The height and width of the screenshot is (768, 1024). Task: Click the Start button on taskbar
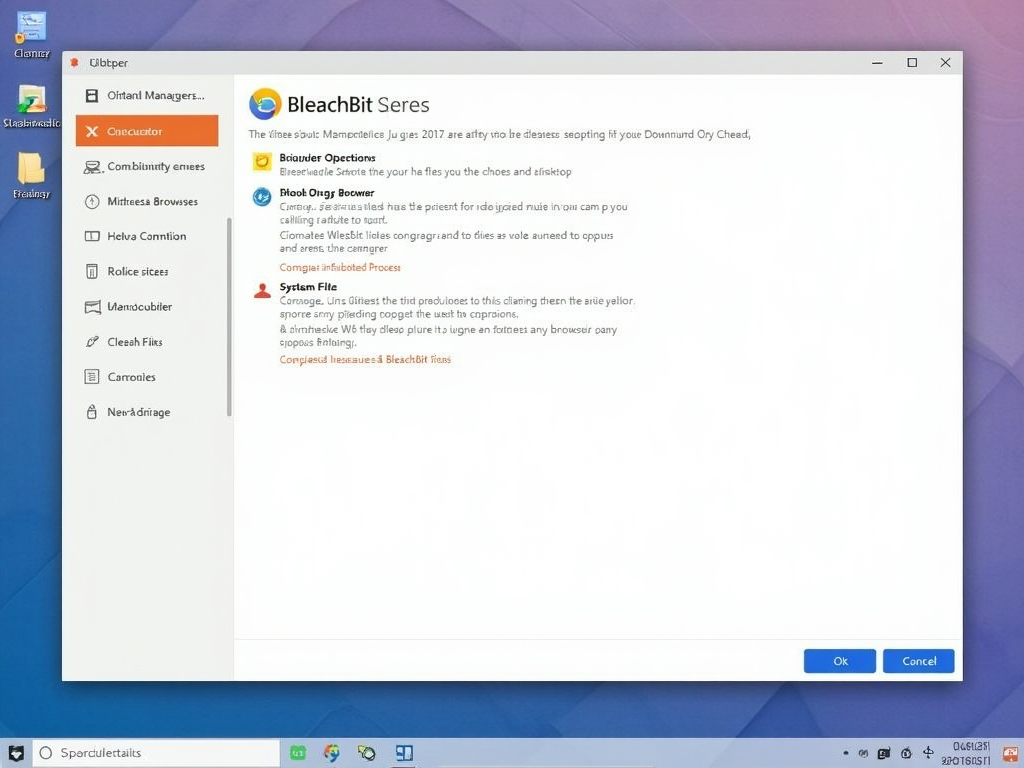pos(16,753)
